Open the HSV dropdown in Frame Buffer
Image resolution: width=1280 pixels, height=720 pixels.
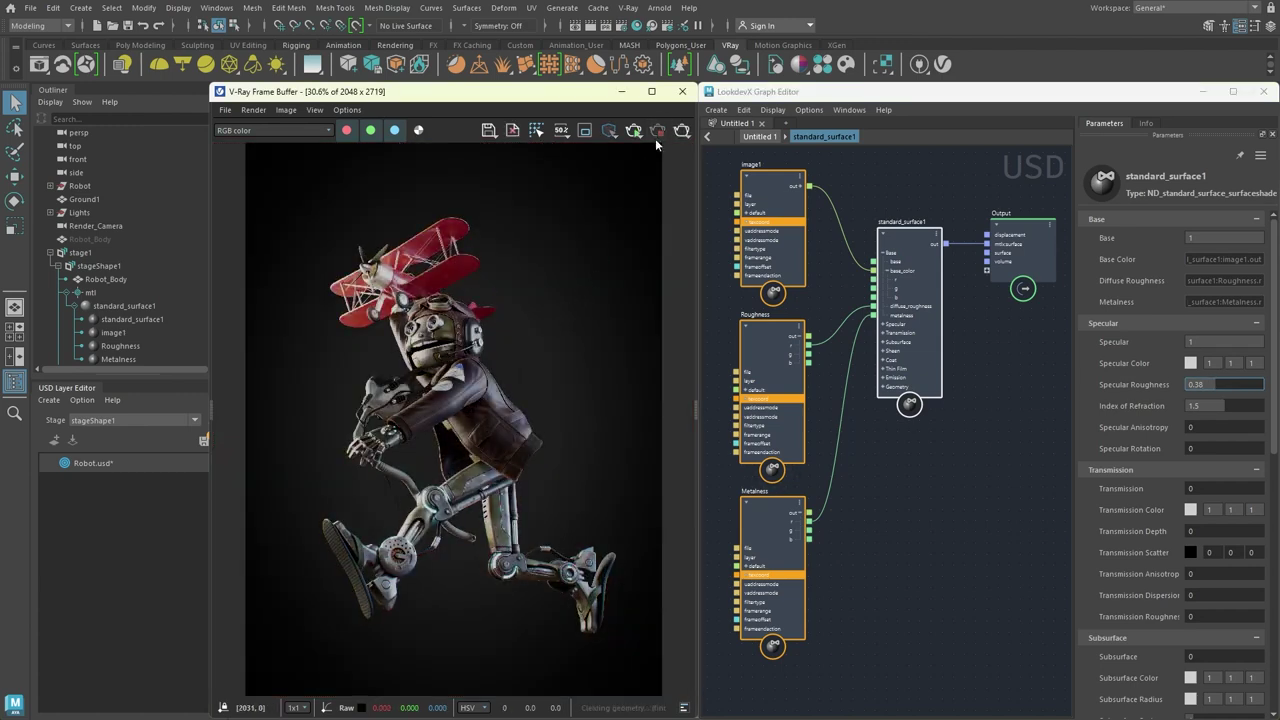472,708
